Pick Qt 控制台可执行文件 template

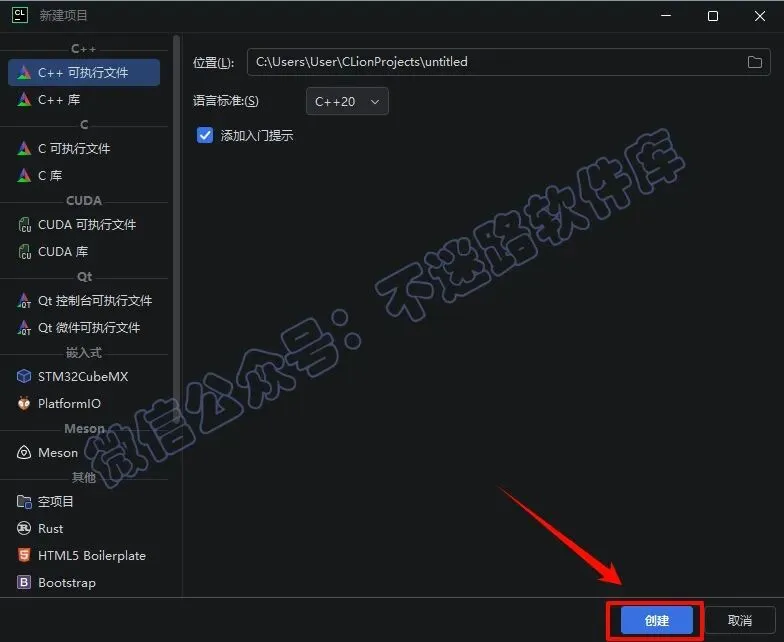pos(84,300)
